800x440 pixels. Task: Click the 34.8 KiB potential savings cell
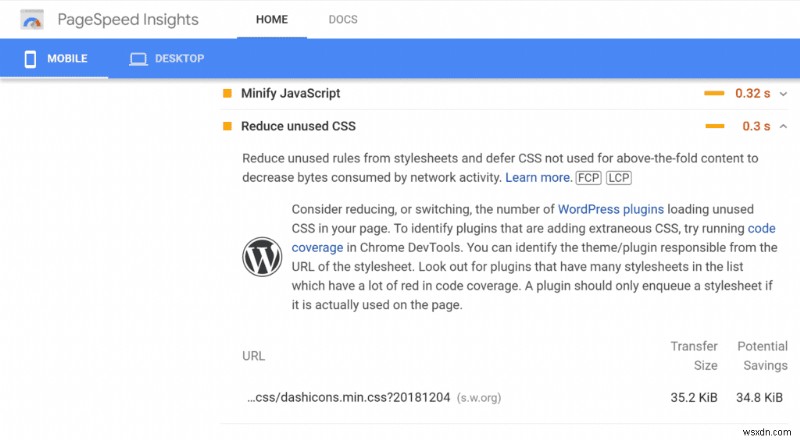pyautogui.click(x=759, y=397)
